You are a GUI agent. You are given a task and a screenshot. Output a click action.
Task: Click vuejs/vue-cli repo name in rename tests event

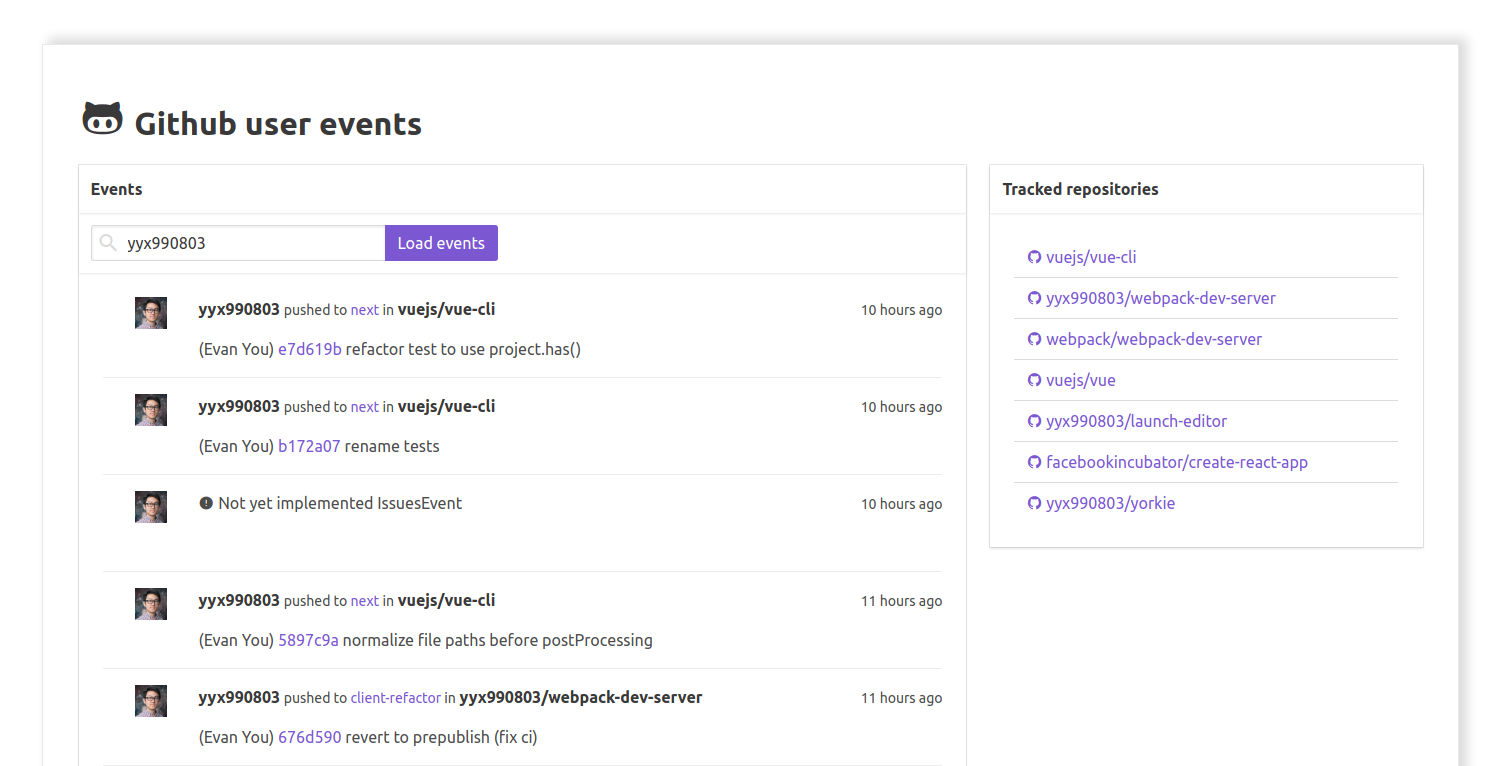pyautogui.click(x=446, y=406)
